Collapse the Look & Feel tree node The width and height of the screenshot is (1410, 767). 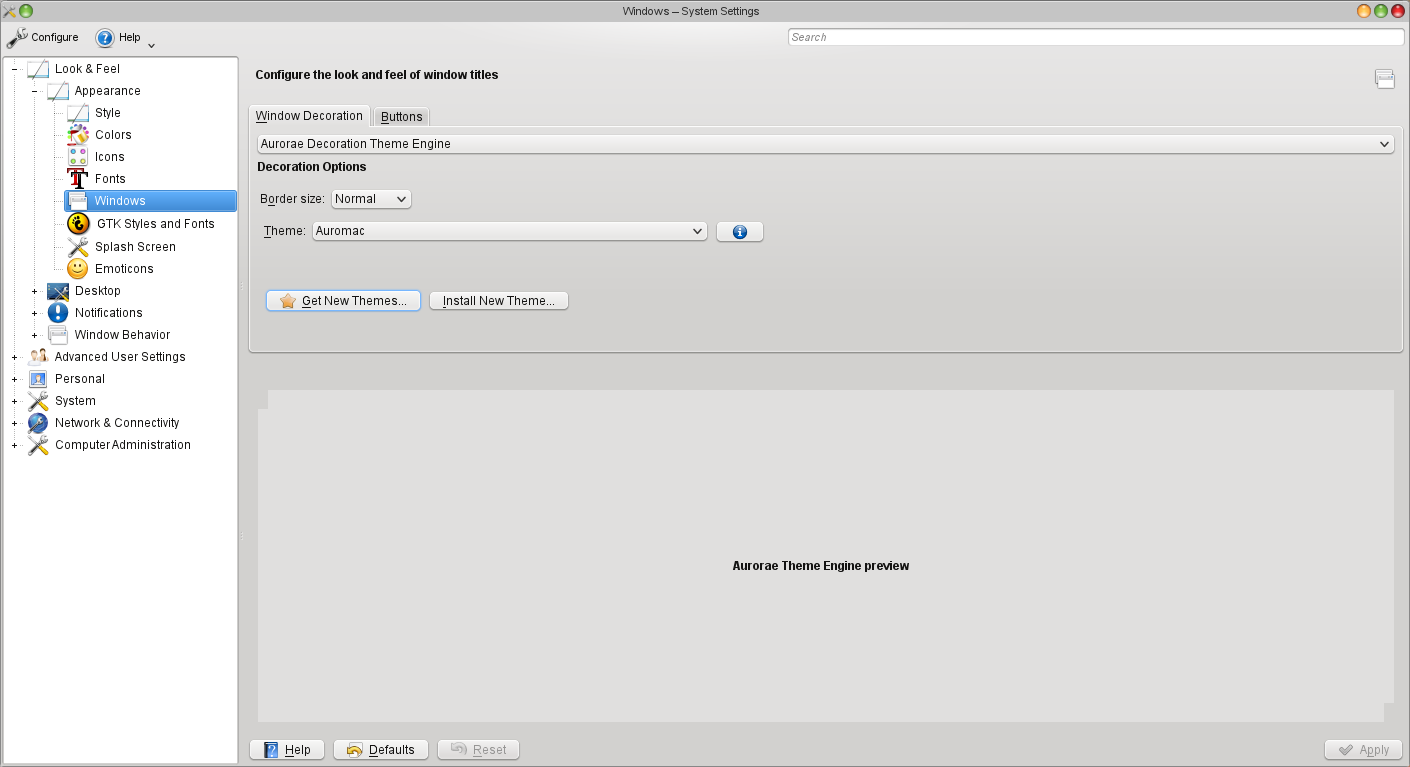pos(14,69)
